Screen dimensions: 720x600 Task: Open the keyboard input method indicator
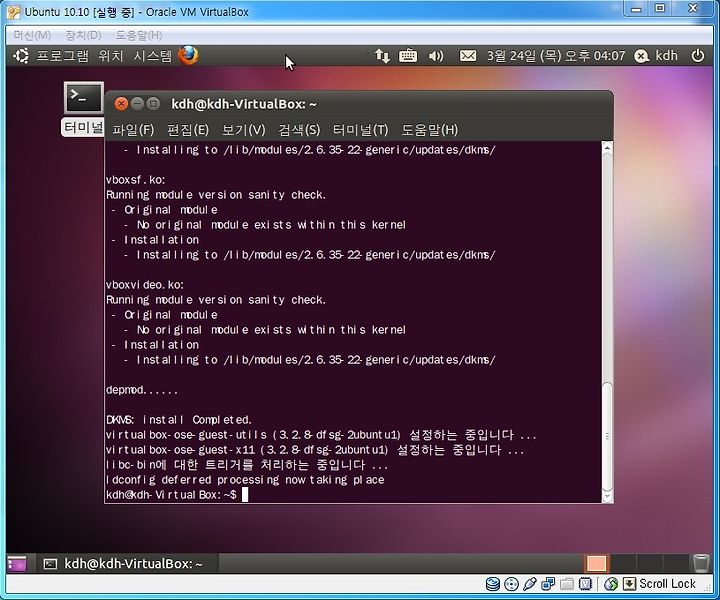[x=408, y=56]
